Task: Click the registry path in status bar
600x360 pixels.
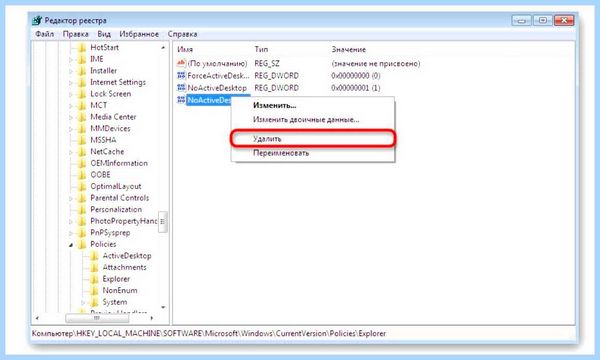Action: (x=209, y=333)
